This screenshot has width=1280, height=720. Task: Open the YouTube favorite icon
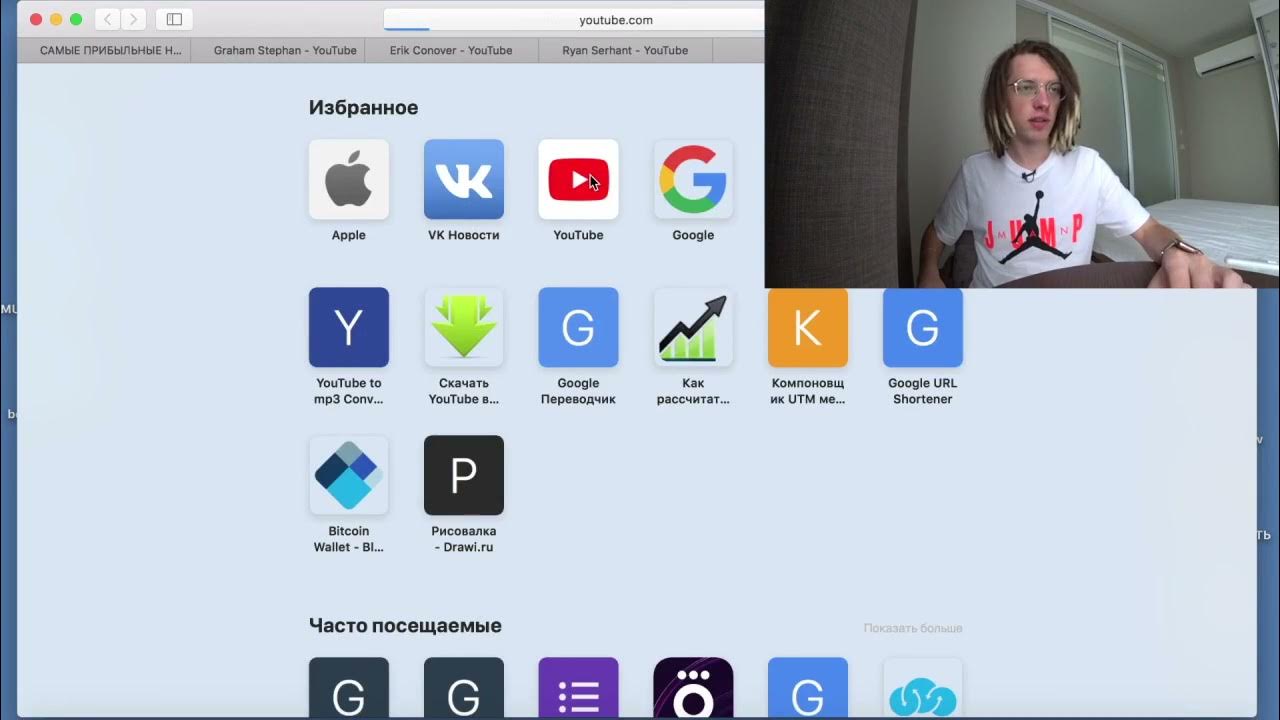tap(578, 179)
